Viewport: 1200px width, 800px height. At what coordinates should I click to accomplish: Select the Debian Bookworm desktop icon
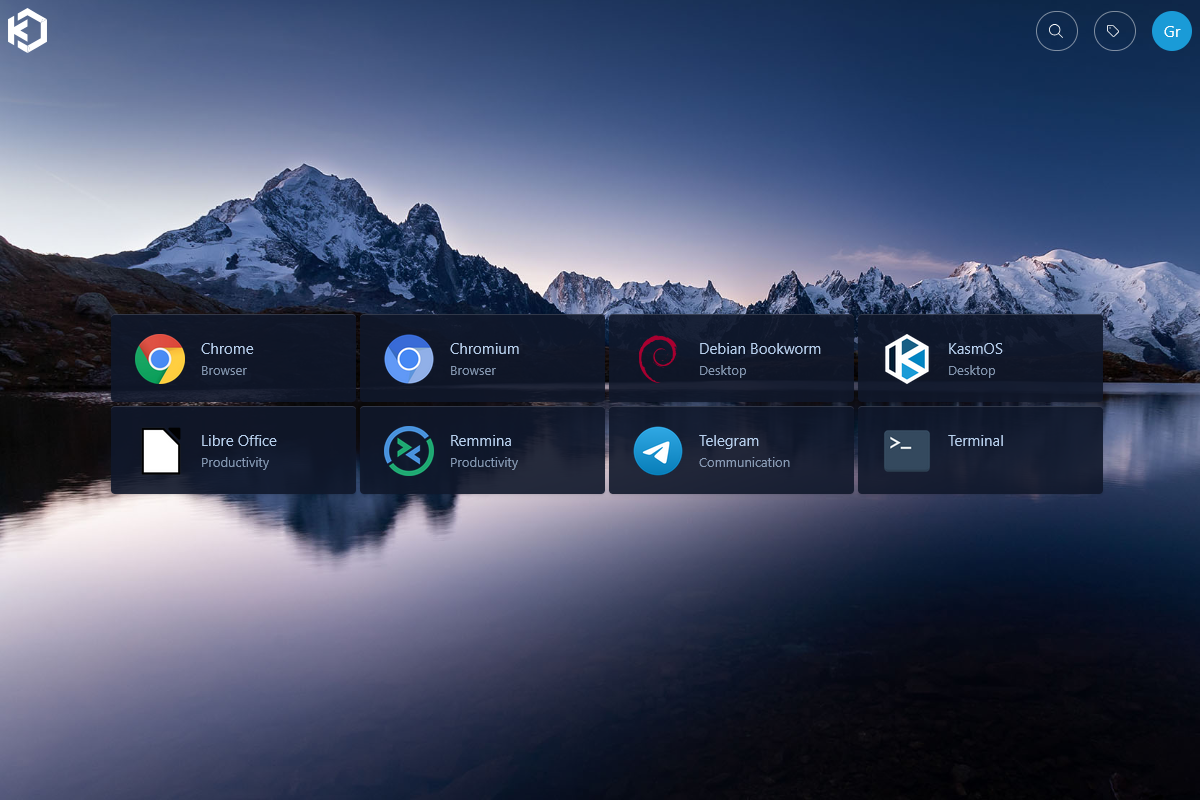point(657,359)
